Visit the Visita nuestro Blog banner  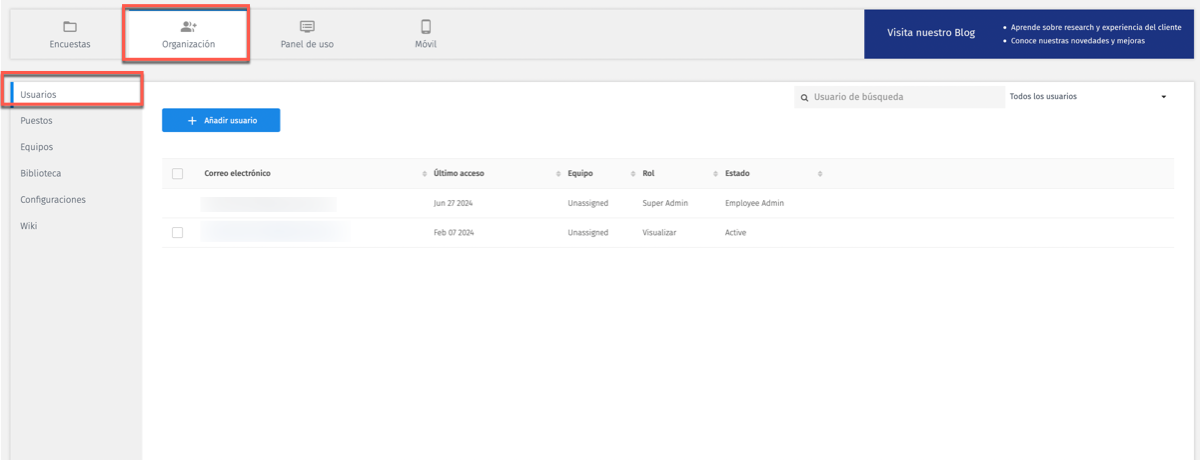(x=931, y=33)
